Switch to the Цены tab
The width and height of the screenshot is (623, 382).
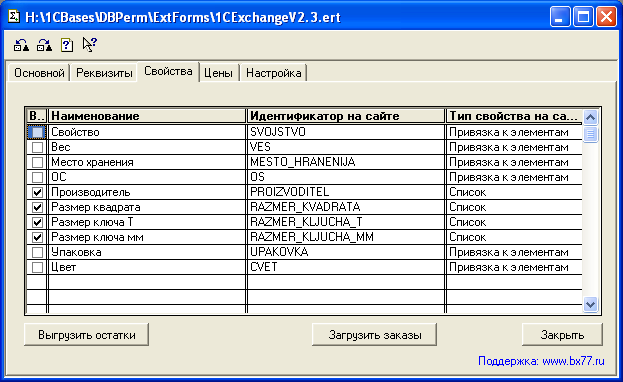click(218, 73)
